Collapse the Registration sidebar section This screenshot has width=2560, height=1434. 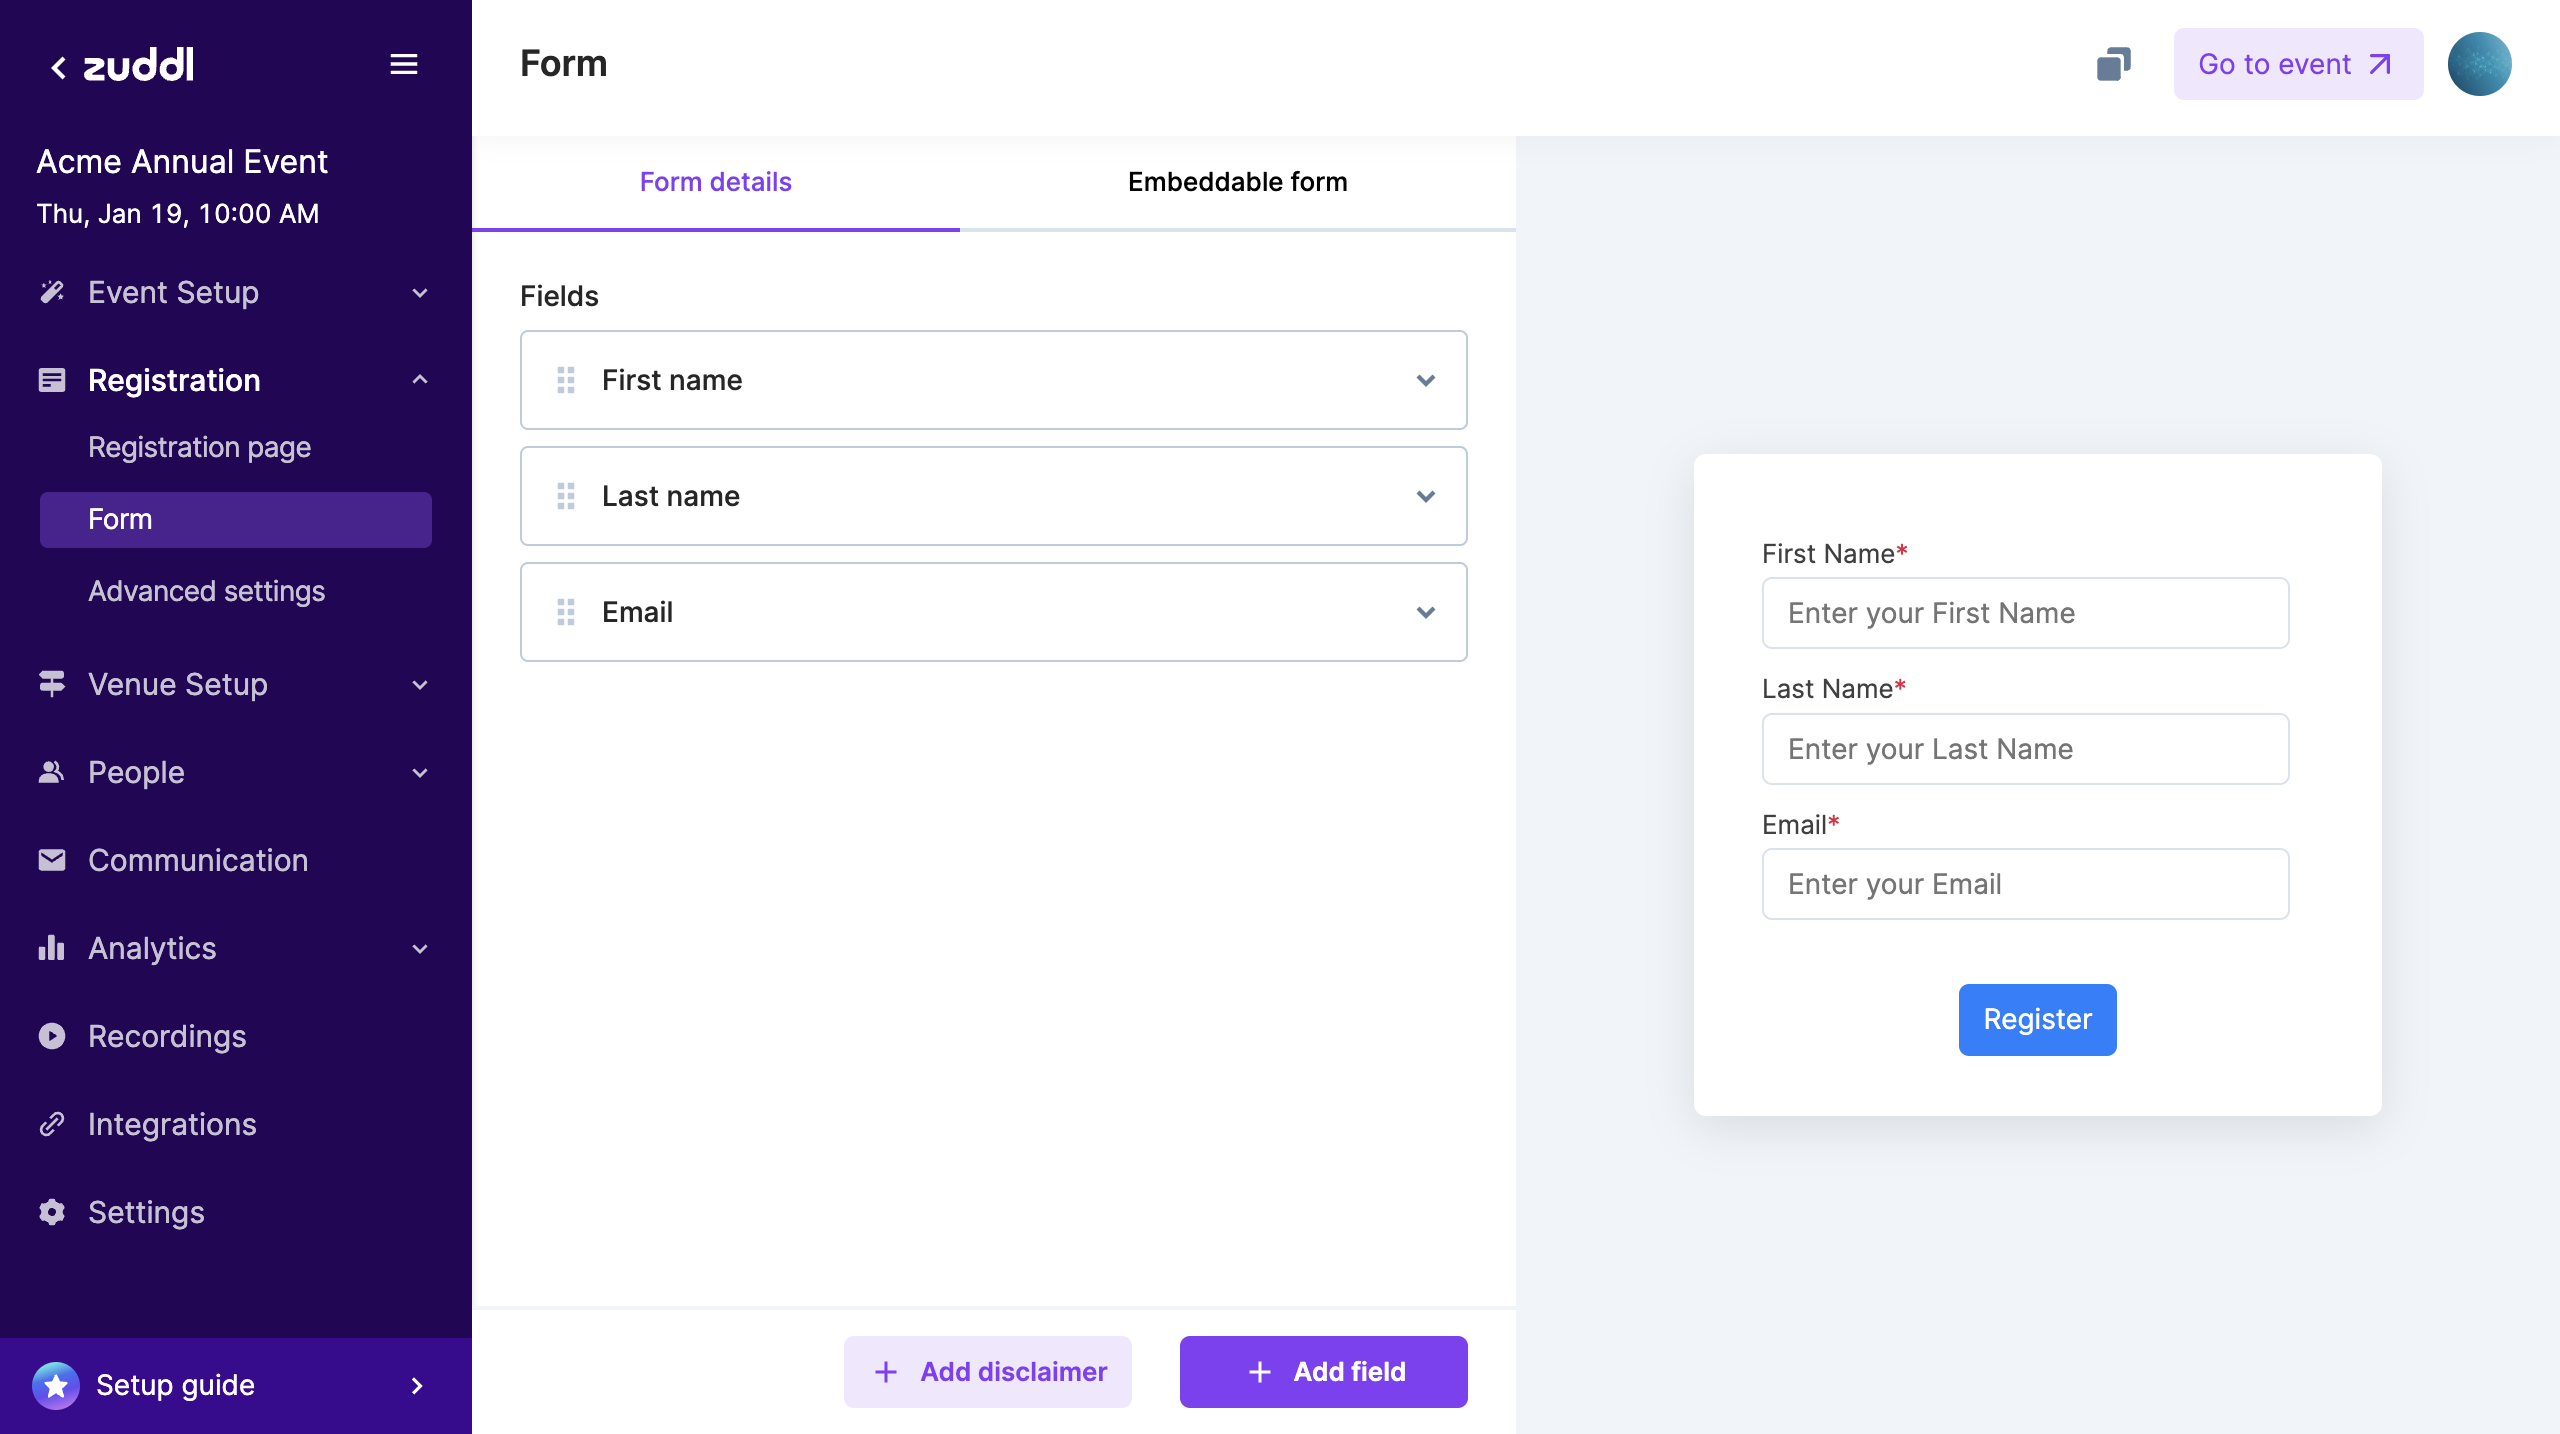(x=420, y=380)
